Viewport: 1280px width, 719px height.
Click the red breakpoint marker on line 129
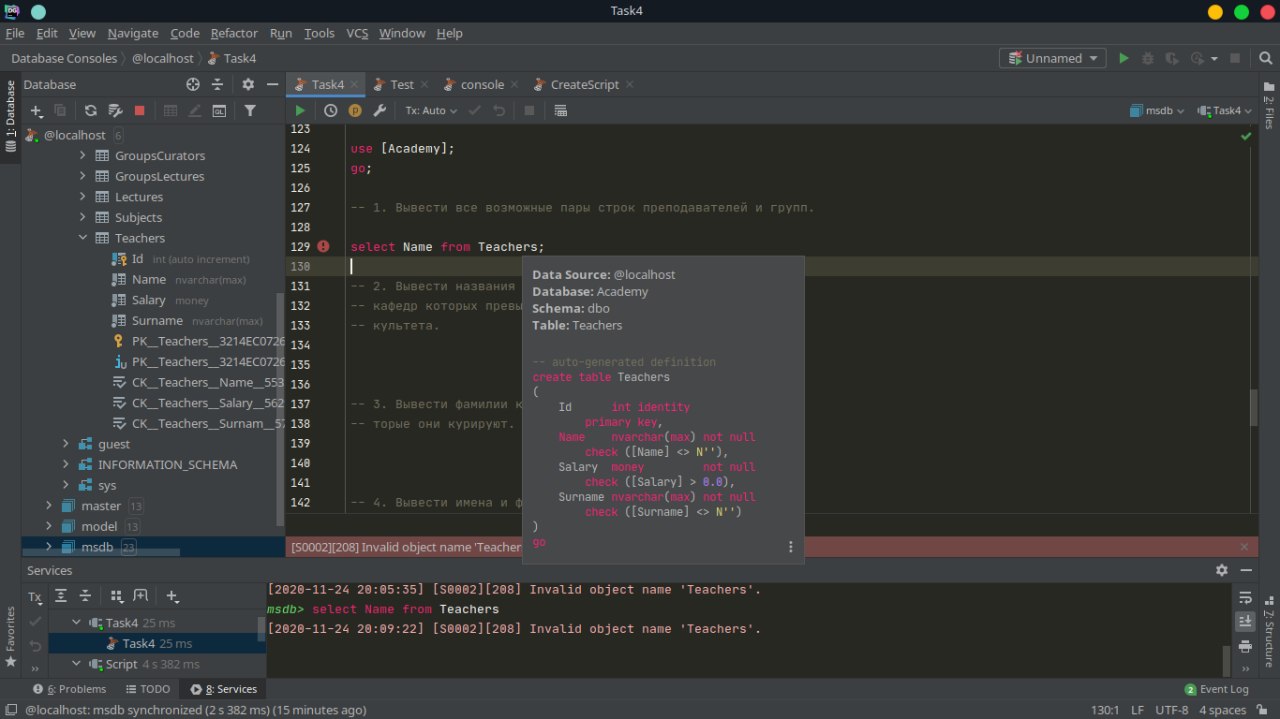point(323,247)
